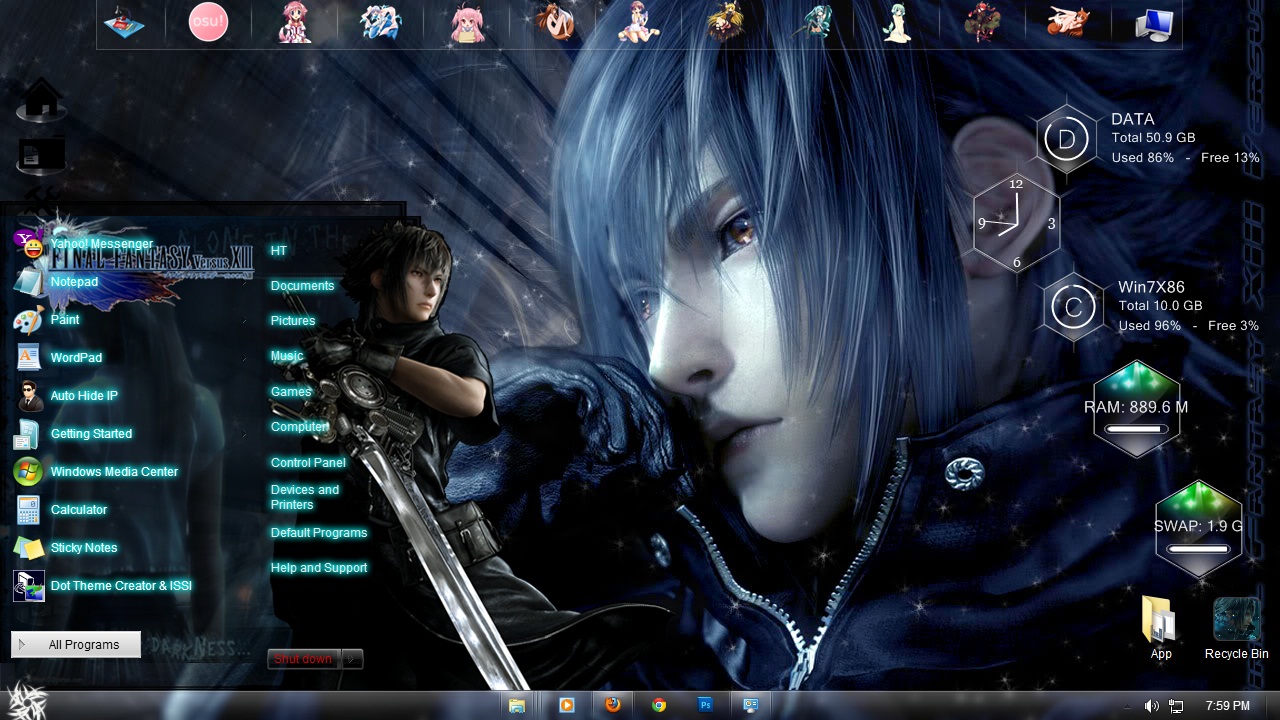Open Auto Hide IP program icon

pyautogui.click(x=28, y=395)
